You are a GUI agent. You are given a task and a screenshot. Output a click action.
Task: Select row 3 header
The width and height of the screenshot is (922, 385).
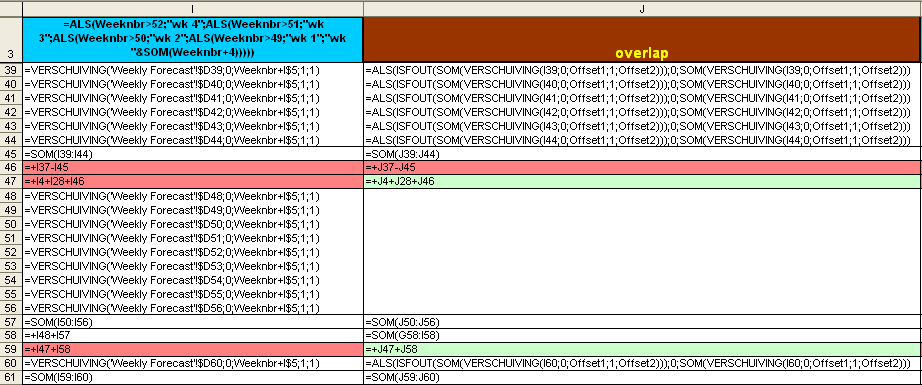[x=11, y=39]
